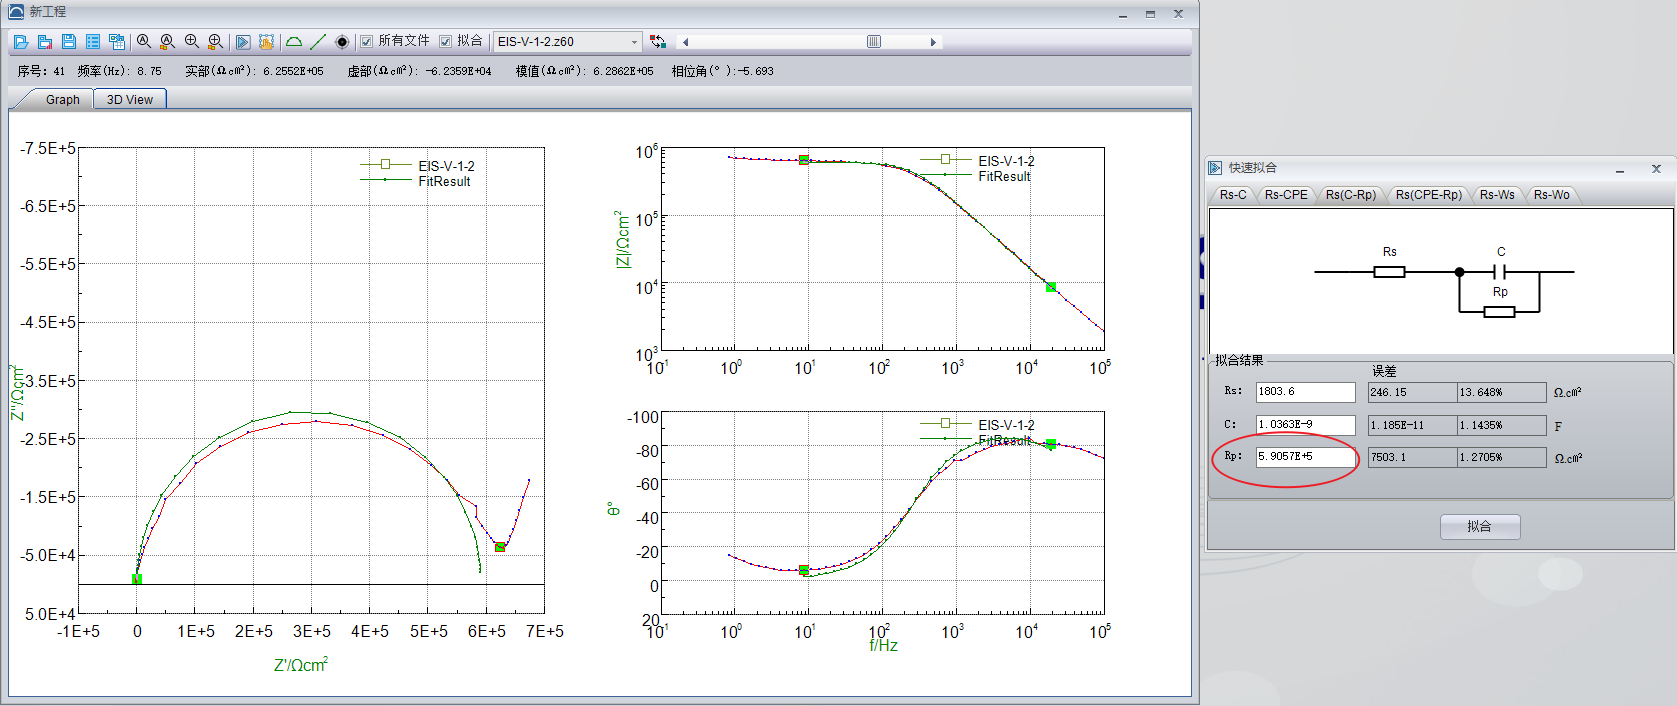Click the hand pan selection icon
The width and height of the screenshot is (1677, 706).
point(266,42)
